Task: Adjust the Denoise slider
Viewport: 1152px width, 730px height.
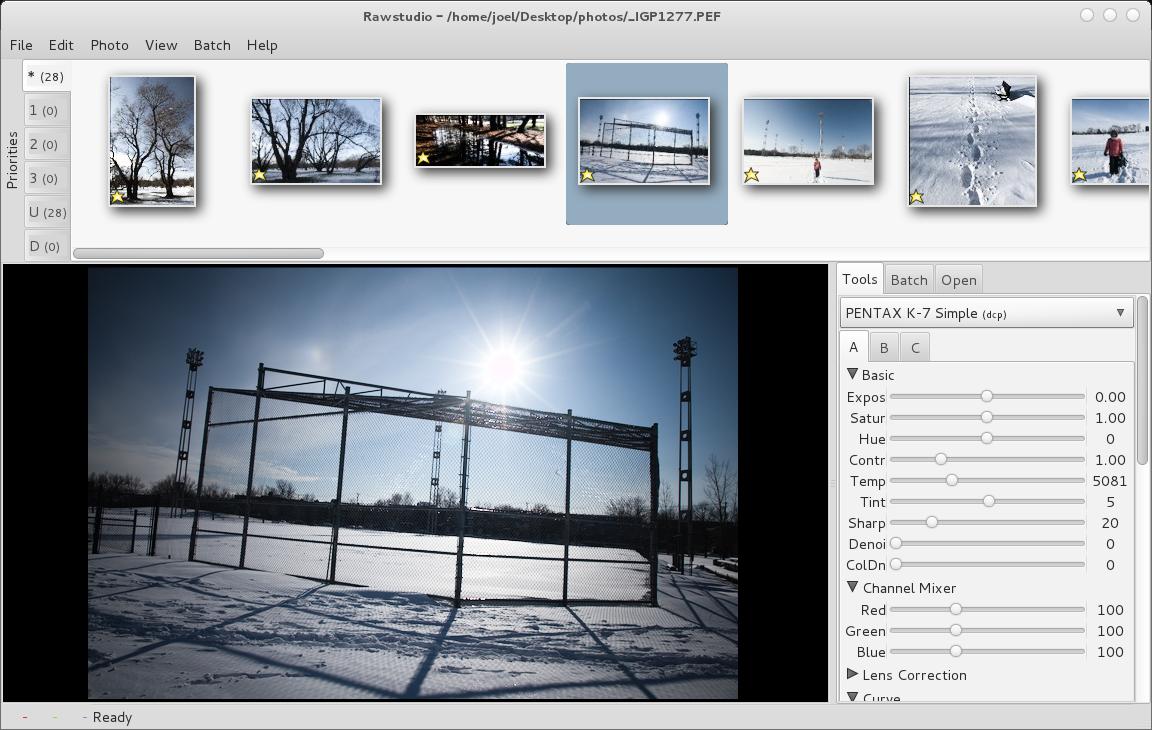Action: tap(987, 543)
